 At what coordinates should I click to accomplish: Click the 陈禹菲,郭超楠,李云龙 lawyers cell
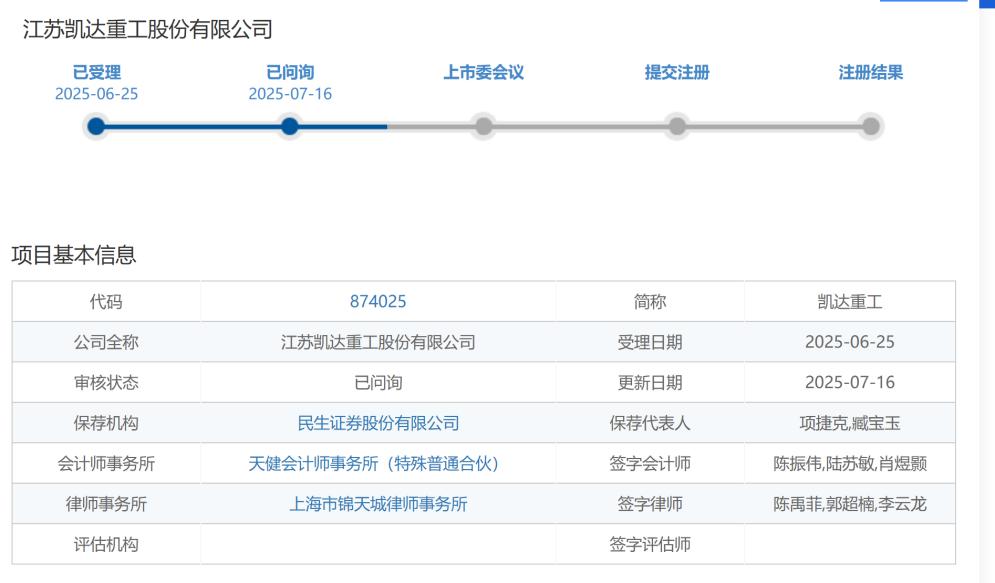850,504
